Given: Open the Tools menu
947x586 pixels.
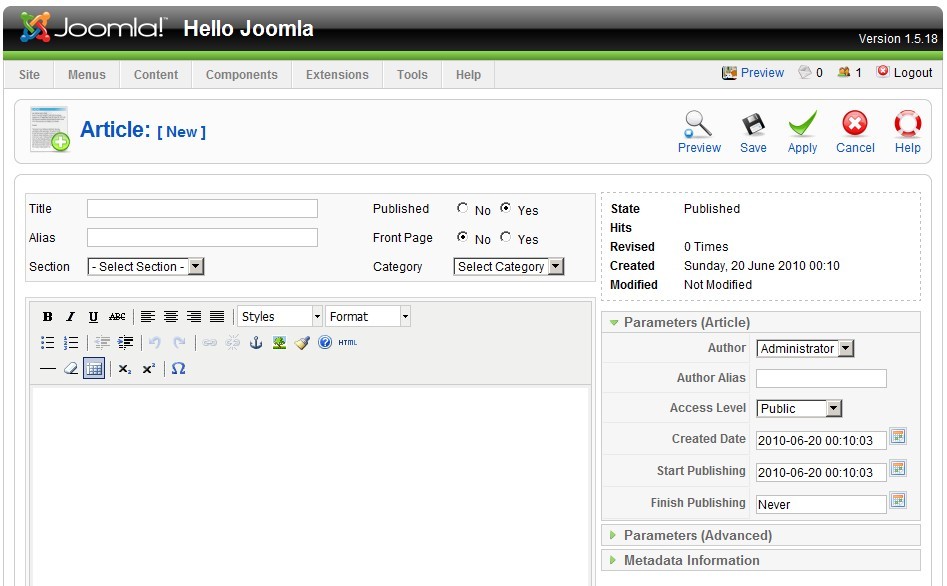Looking at the screenshot, I should 413,75.
